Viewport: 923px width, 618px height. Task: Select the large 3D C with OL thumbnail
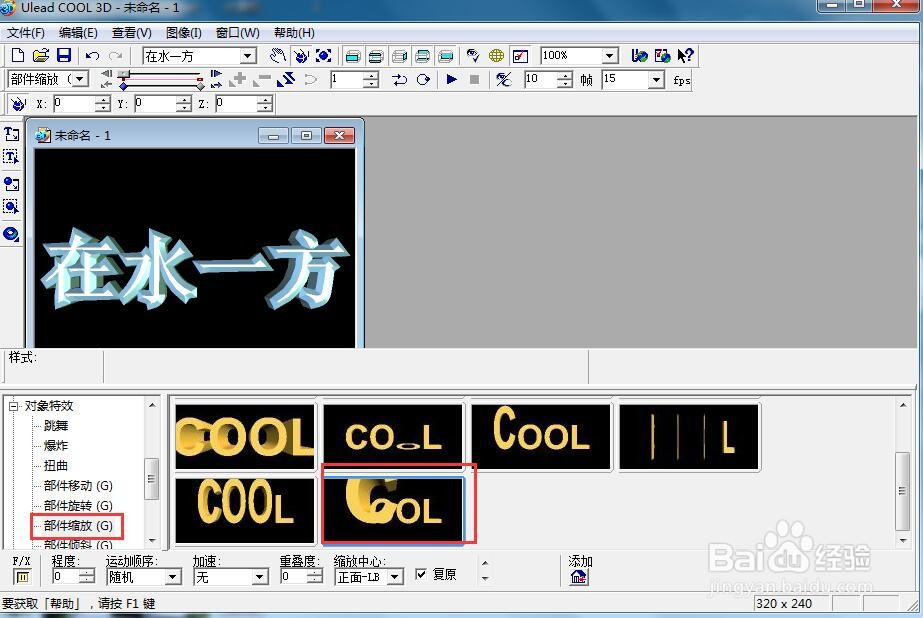pos(393,510)
